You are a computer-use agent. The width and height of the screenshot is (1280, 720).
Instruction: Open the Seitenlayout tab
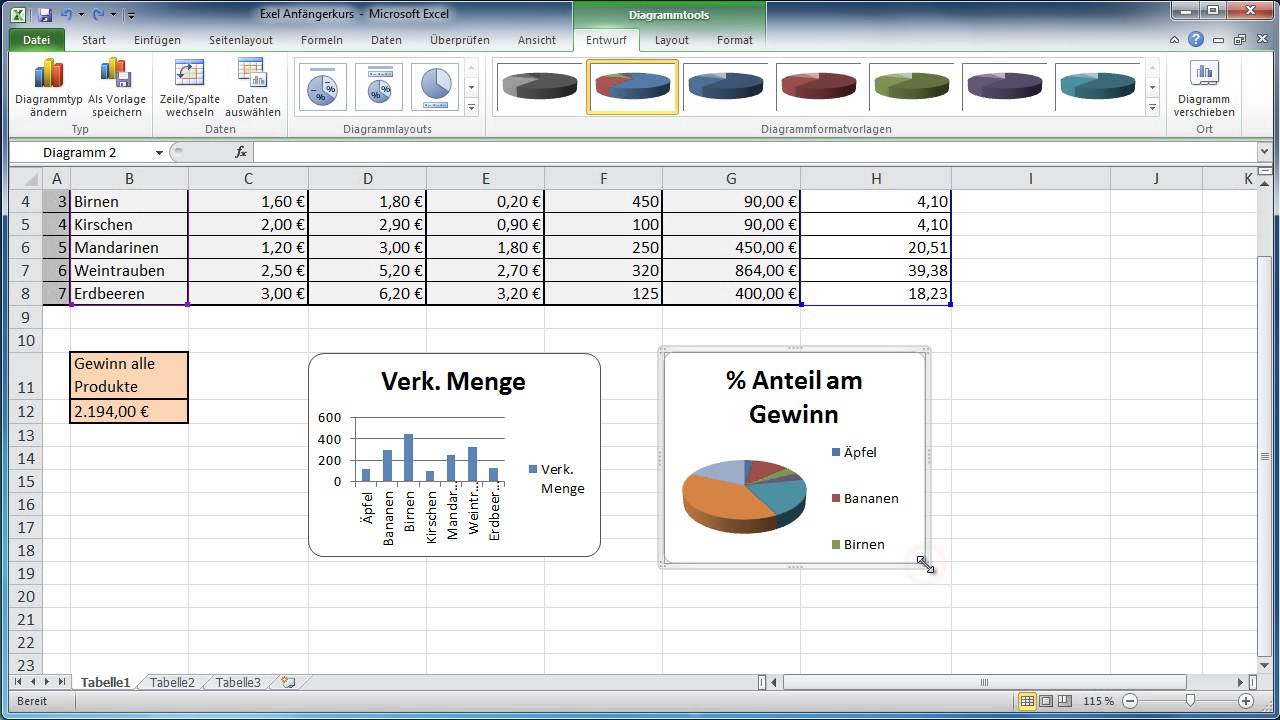tap(241, 40)
